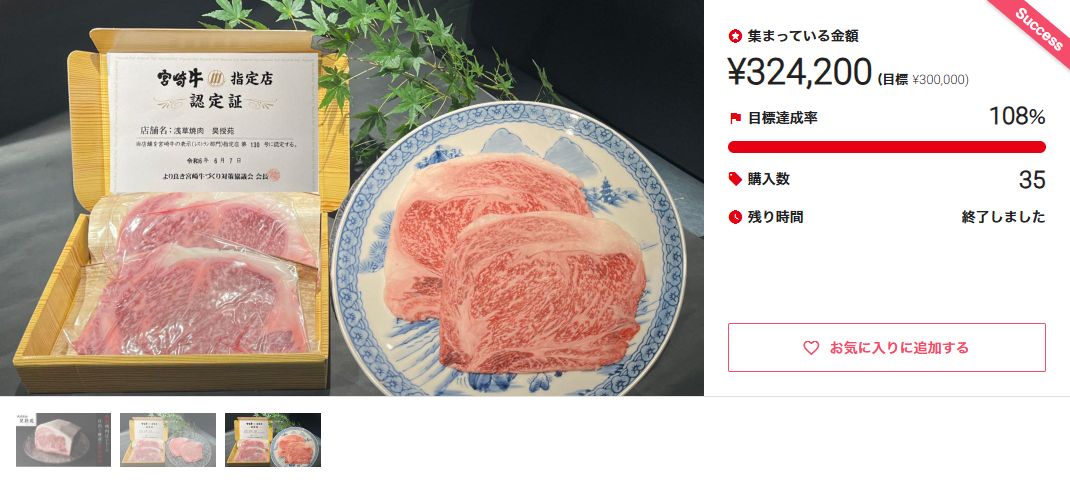
Task: Click the star icon beside 集まっている金額
Action: [x=735, y=36]
